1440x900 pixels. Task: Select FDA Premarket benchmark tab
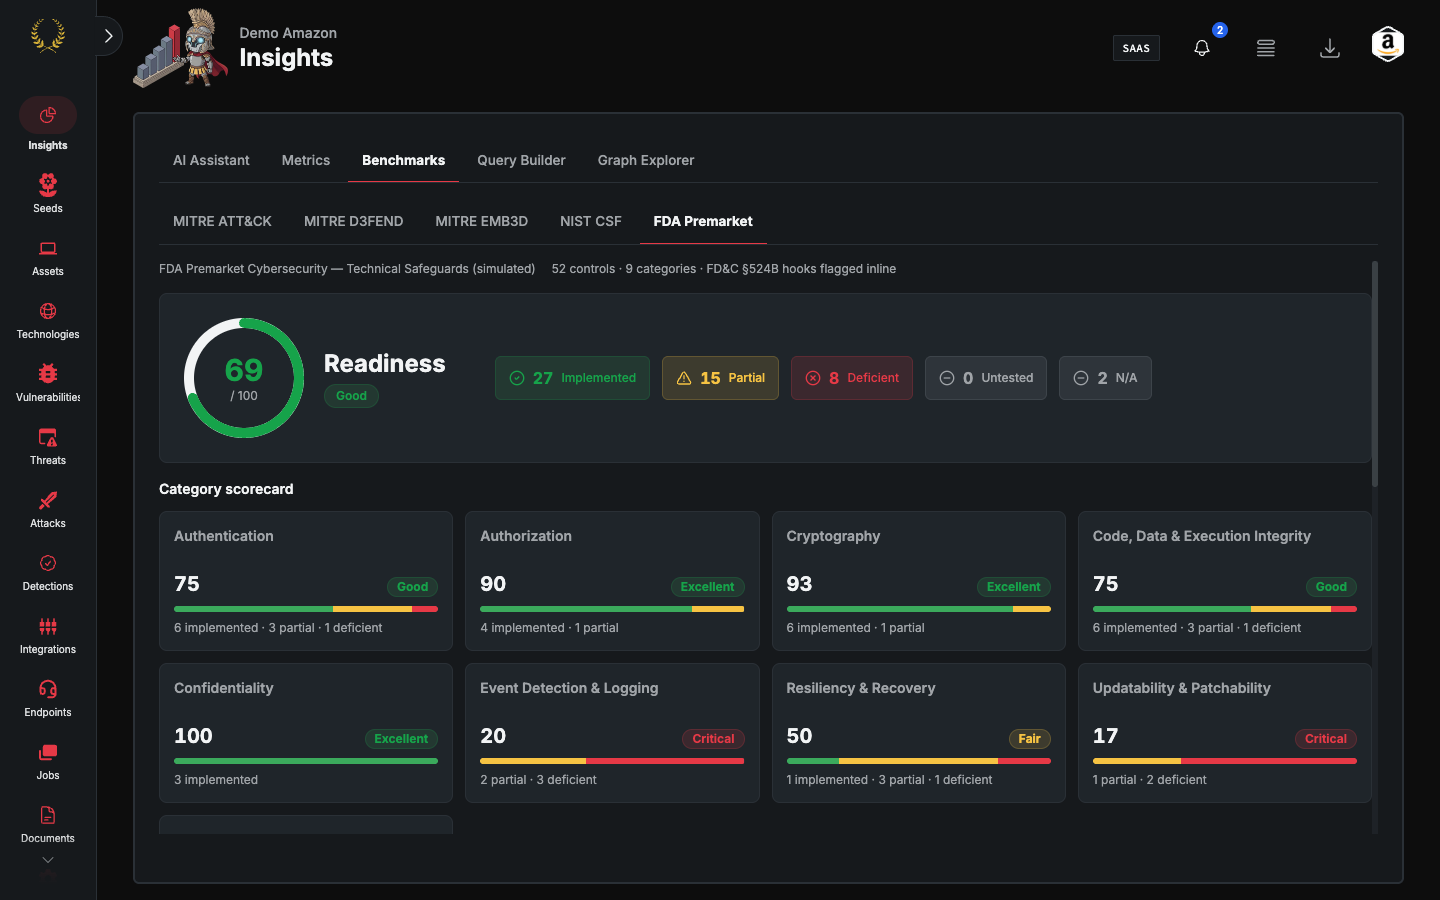(703, 221)
